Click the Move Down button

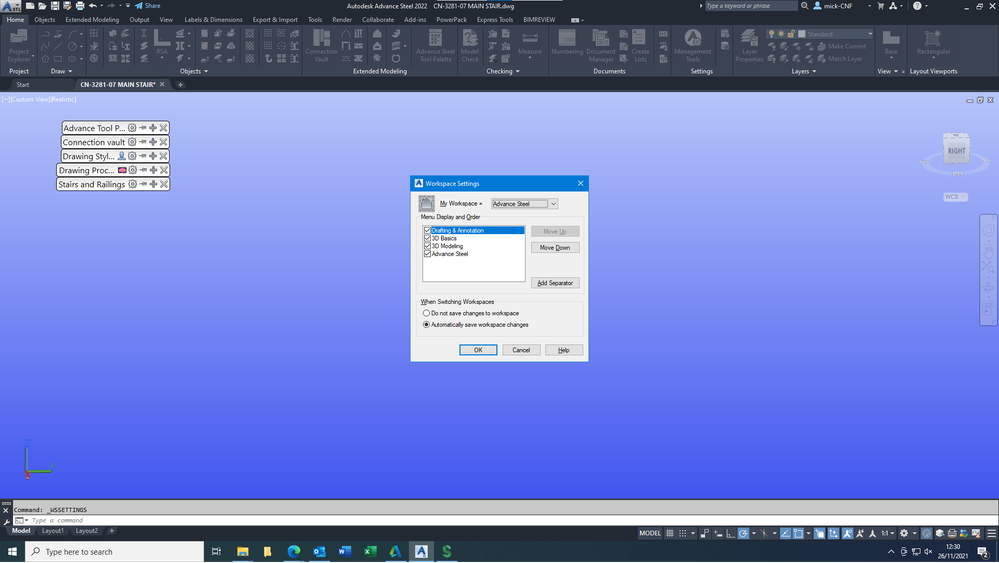(555, 248)
